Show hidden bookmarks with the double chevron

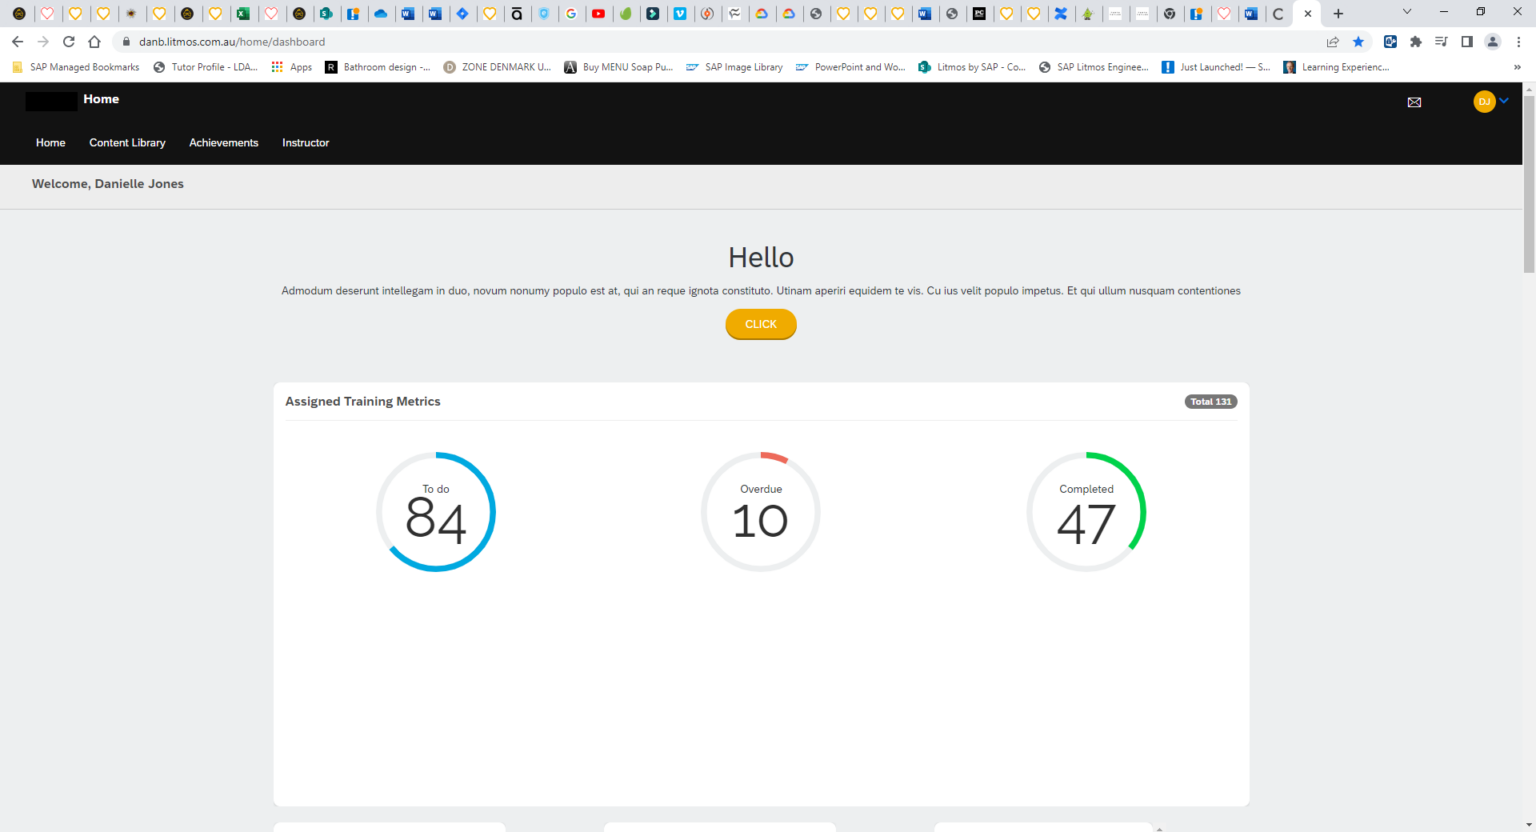[1517, 67]
